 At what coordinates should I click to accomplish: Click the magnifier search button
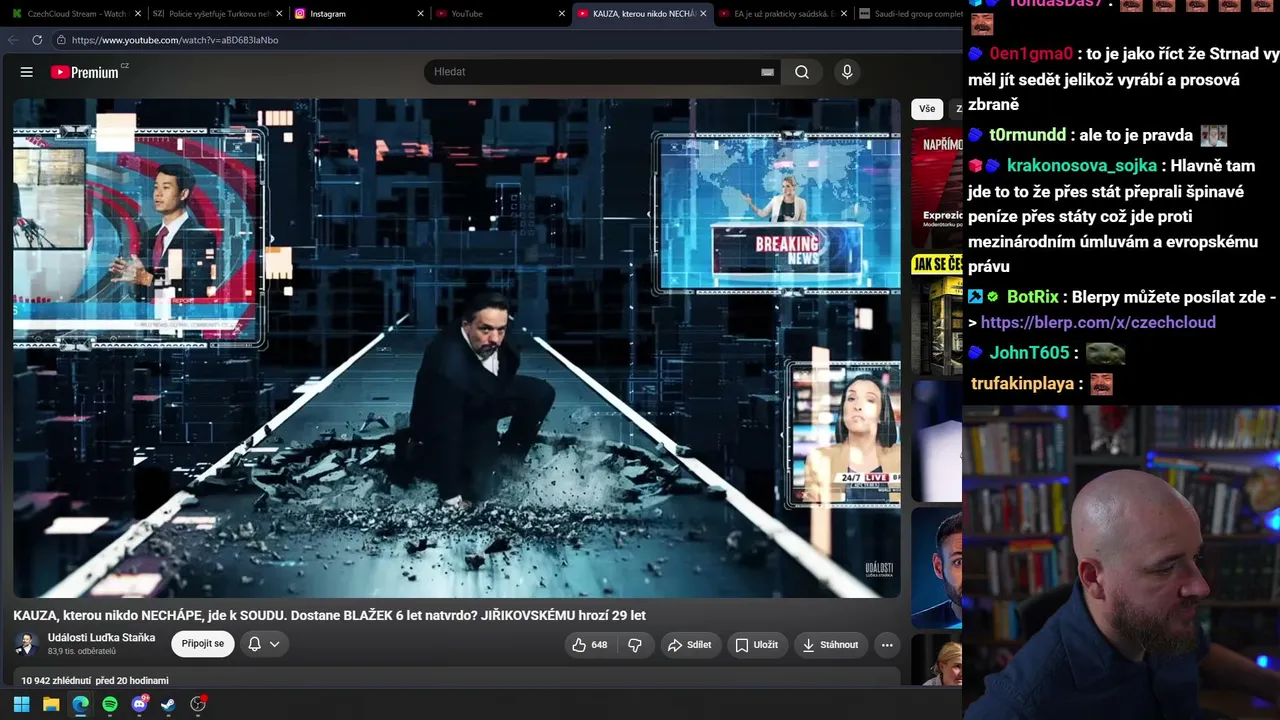(802, 72)
